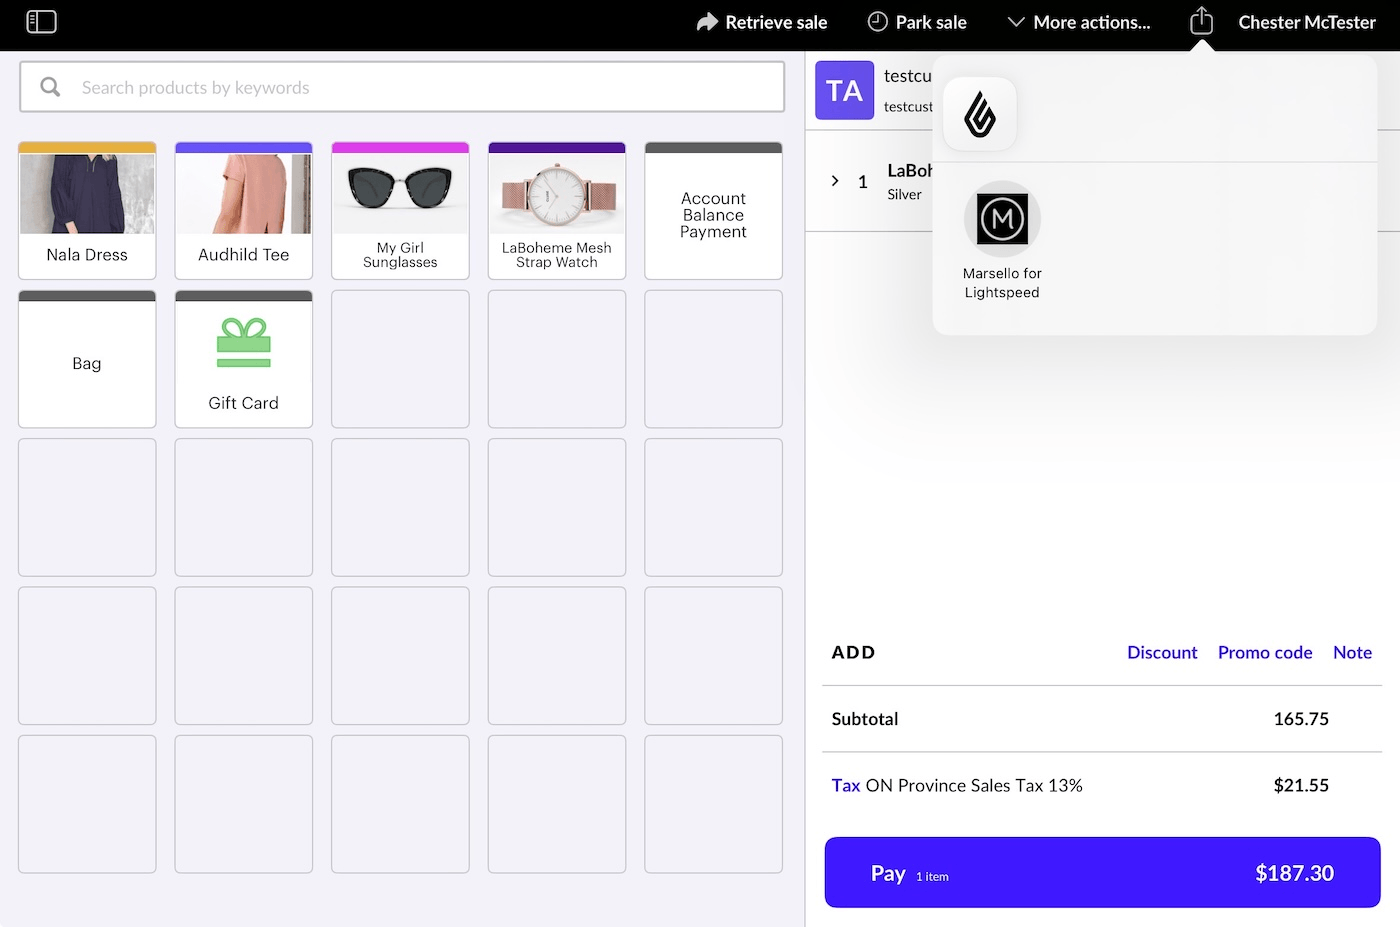Click the Park sale clock icon
The image size is (1400, 927).
(877, 22)
